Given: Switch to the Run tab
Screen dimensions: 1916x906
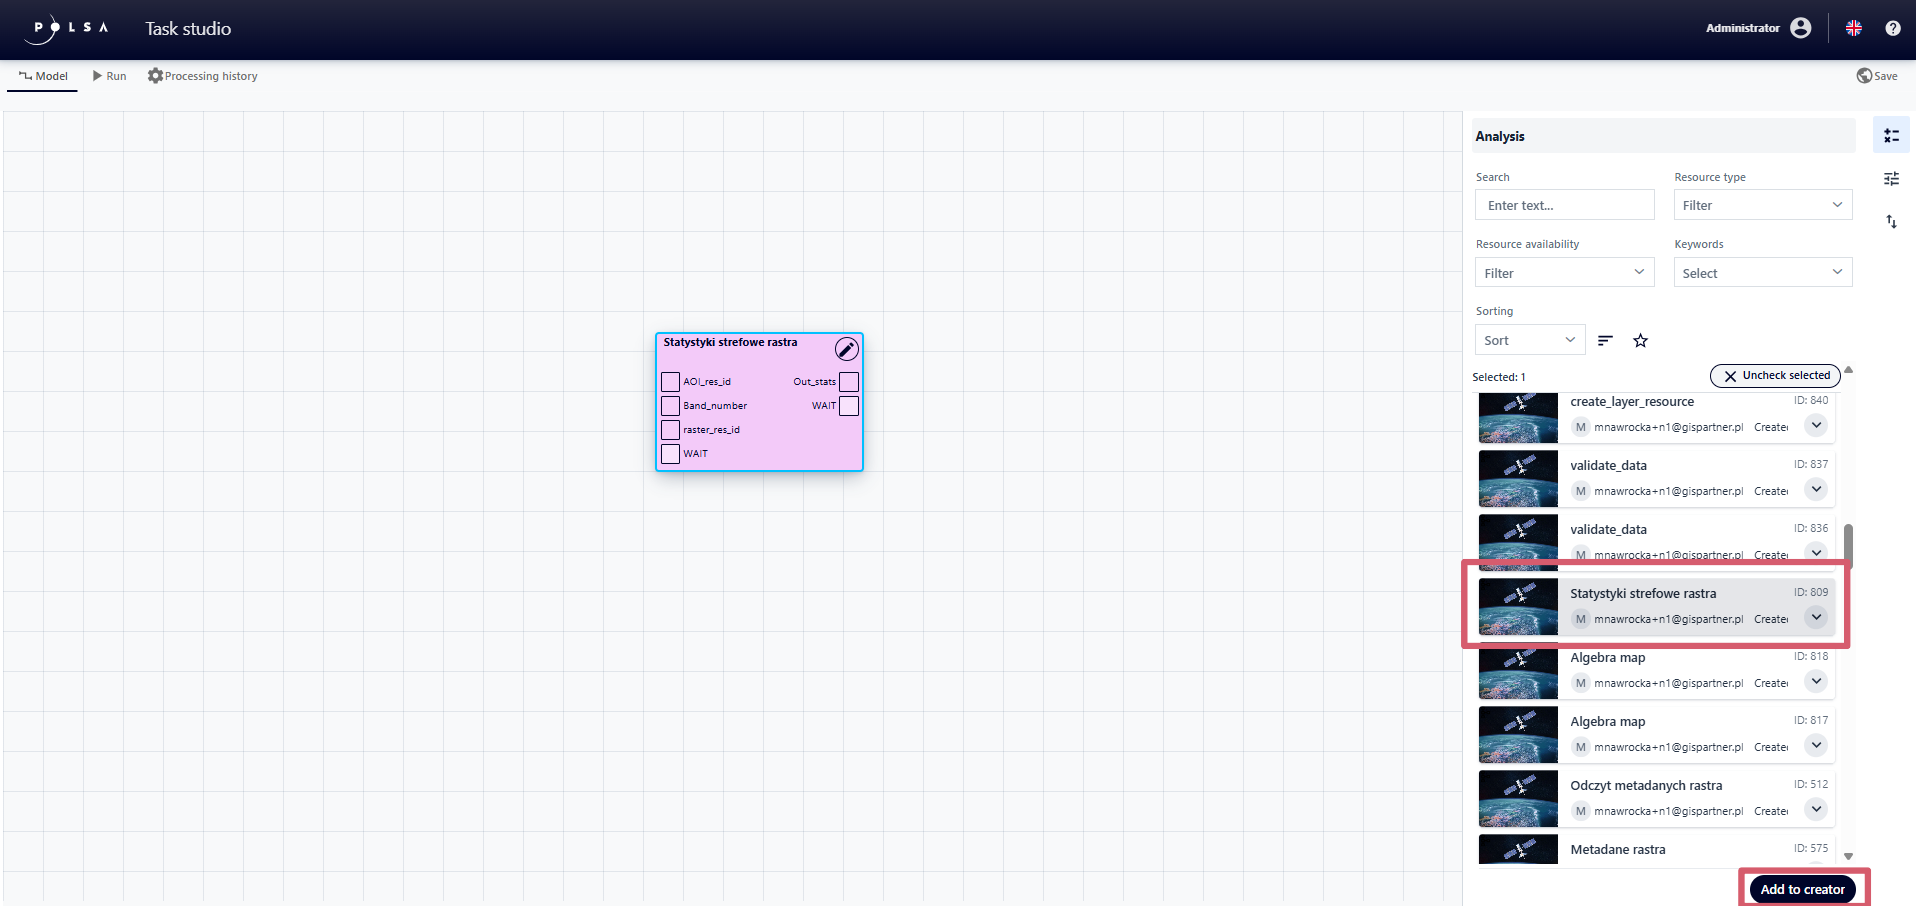Looking at the screenshot, I should [x=110, y=76].
